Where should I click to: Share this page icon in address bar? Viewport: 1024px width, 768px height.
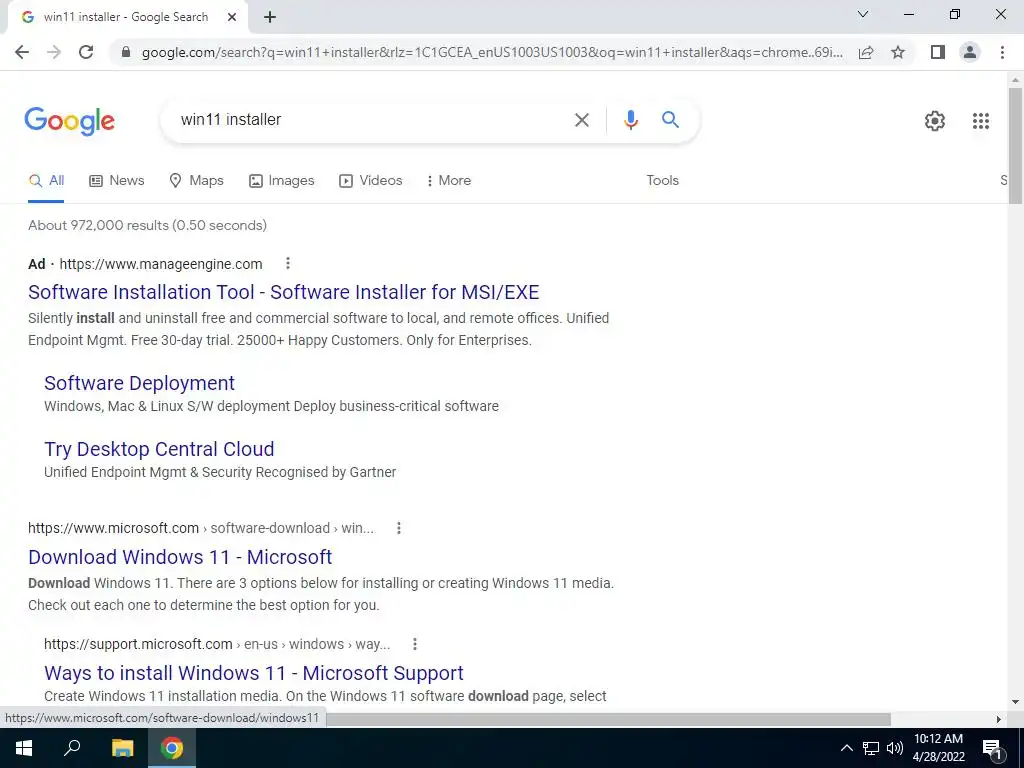[x=866, y=52]
